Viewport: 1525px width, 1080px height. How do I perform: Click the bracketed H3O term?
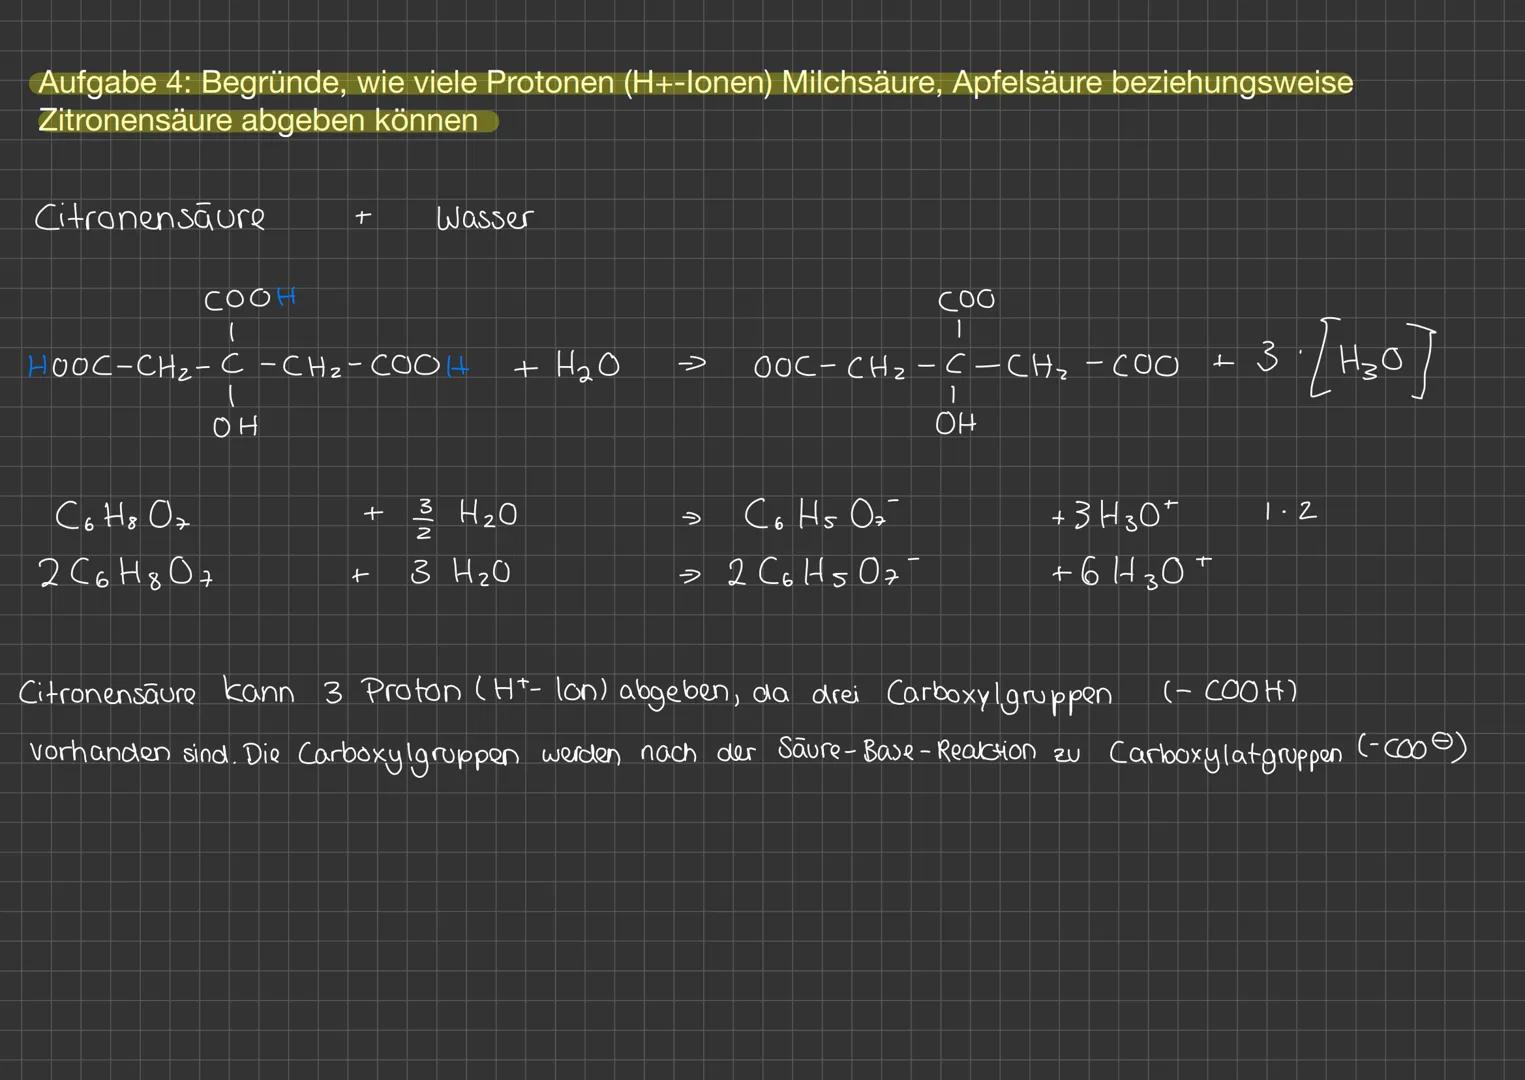(1370, 361)
